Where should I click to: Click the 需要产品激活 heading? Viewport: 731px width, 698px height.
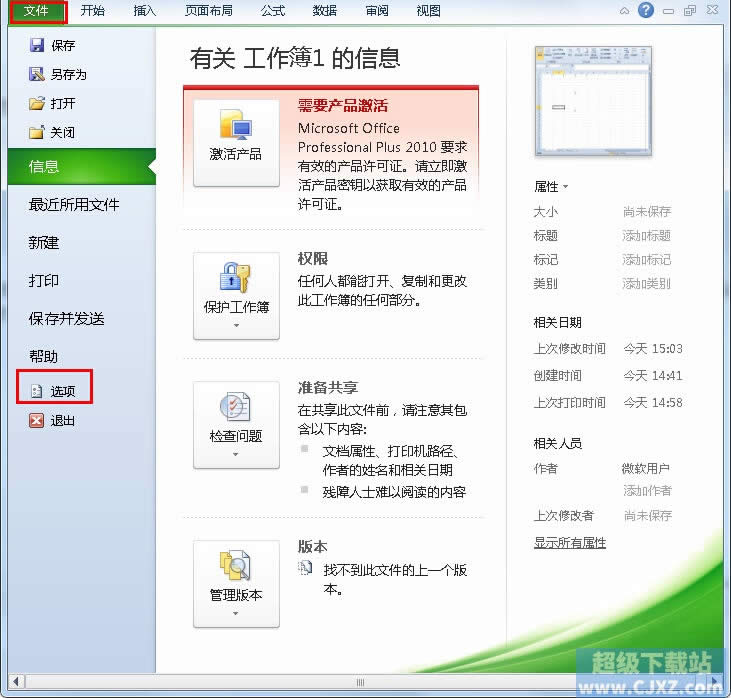point(343,106)
